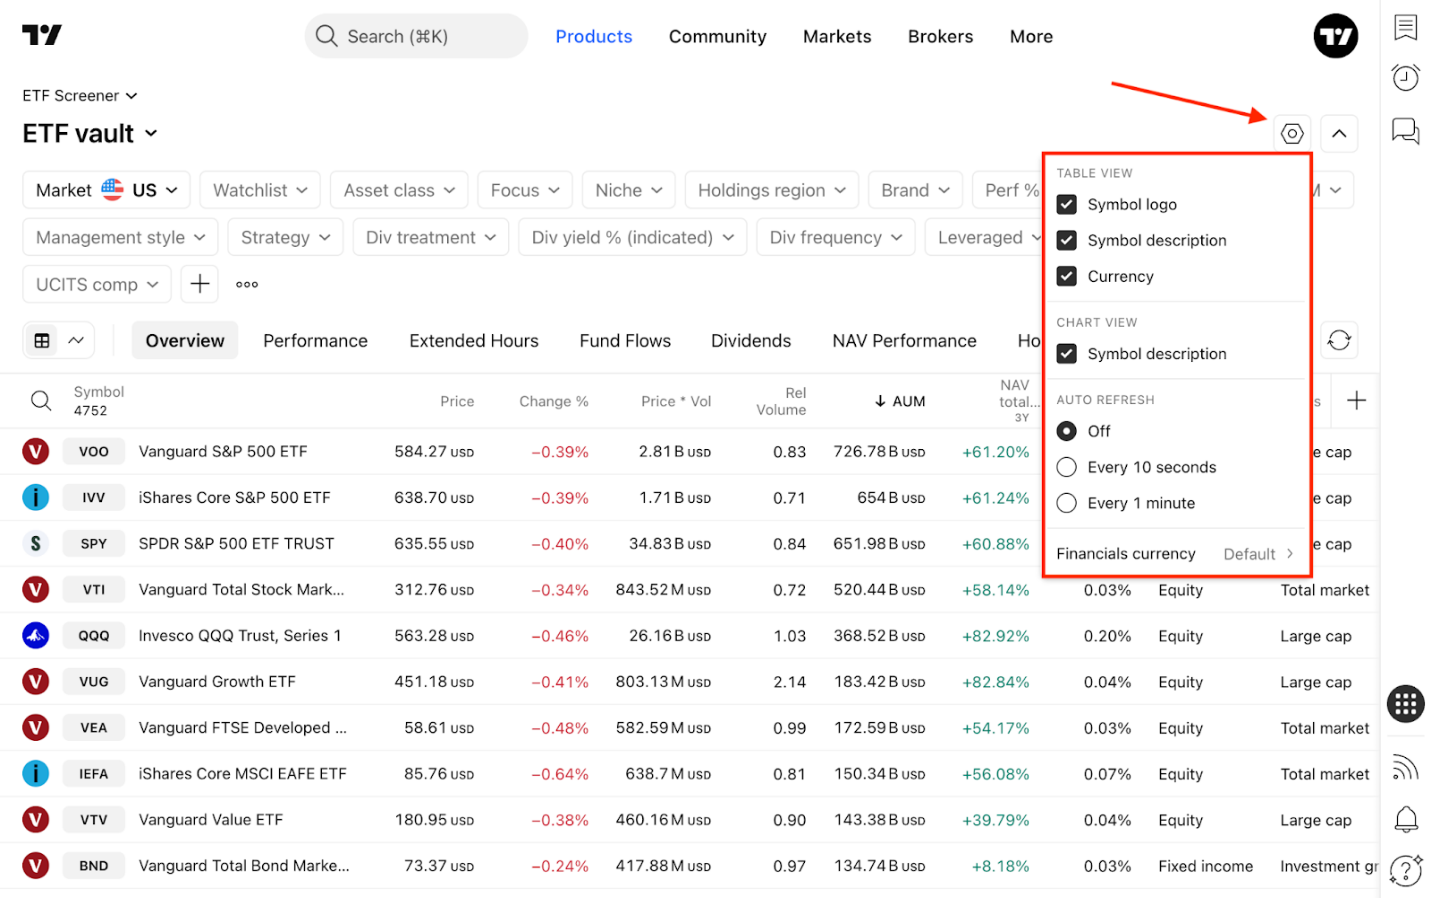The image size is (1431, 898).
Task: Open screener settings hexagon icon
Action: coord(1292,134)
